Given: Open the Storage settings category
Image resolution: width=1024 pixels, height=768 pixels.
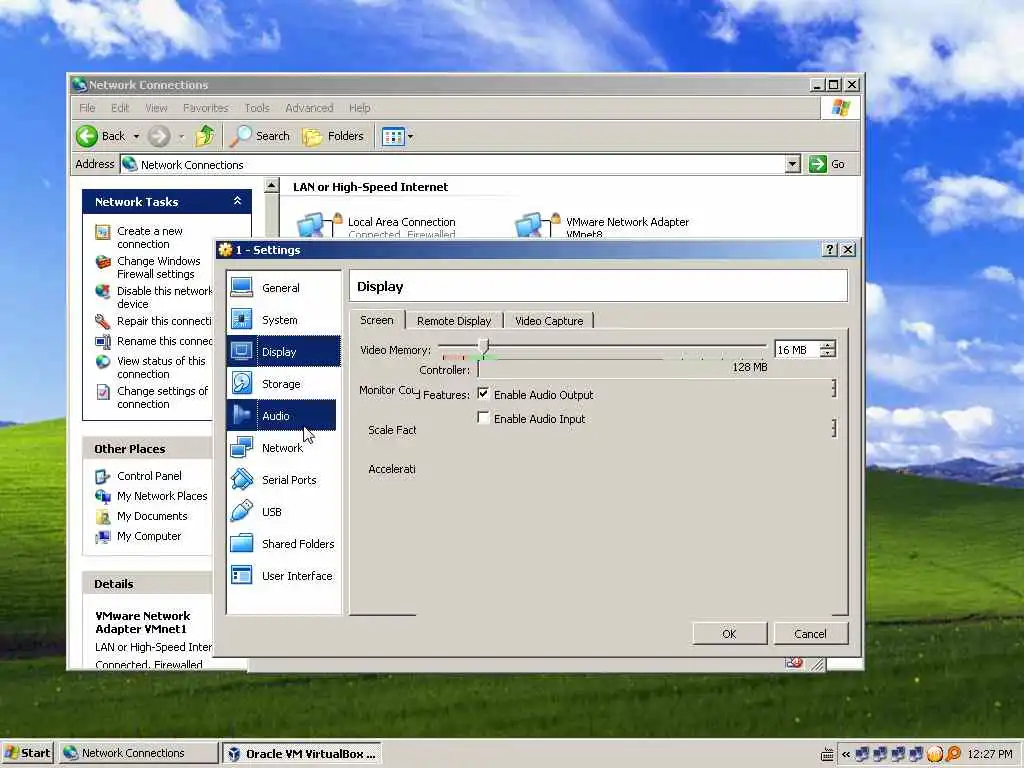Looking at the screenshot, I should tap(283, 384).
